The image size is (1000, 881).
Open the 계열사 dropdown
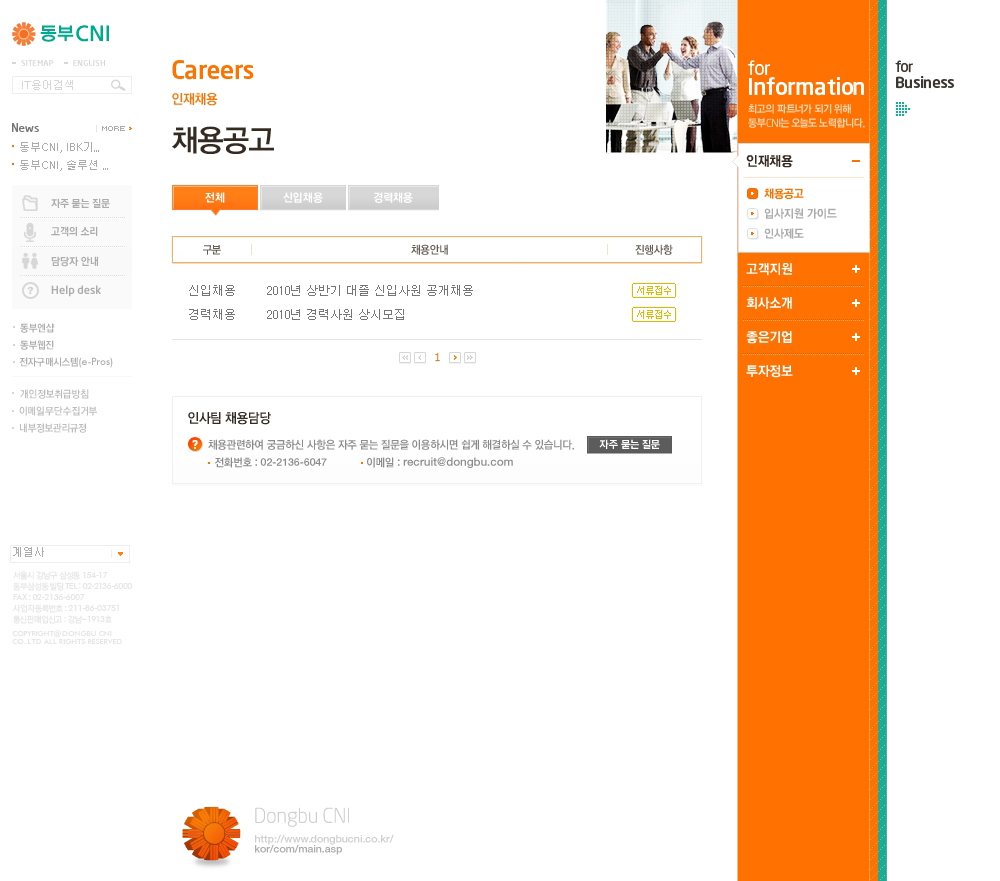[120, 553]
